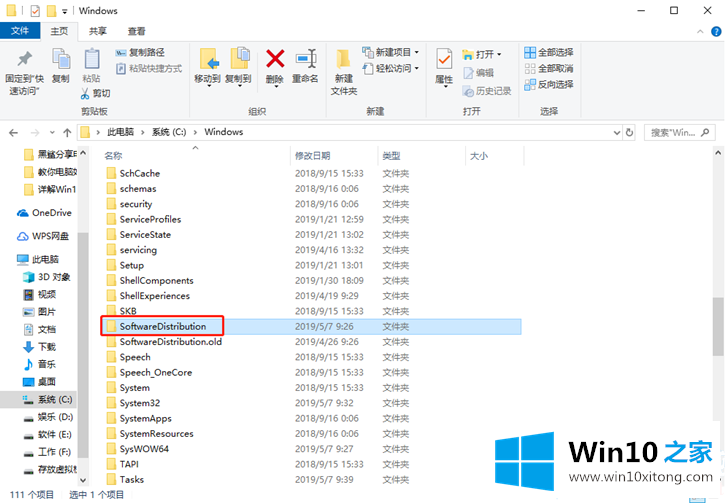Click the red Delete (删除) icon
This screenshot has width=725, height=503.
(x=275, y=59)
